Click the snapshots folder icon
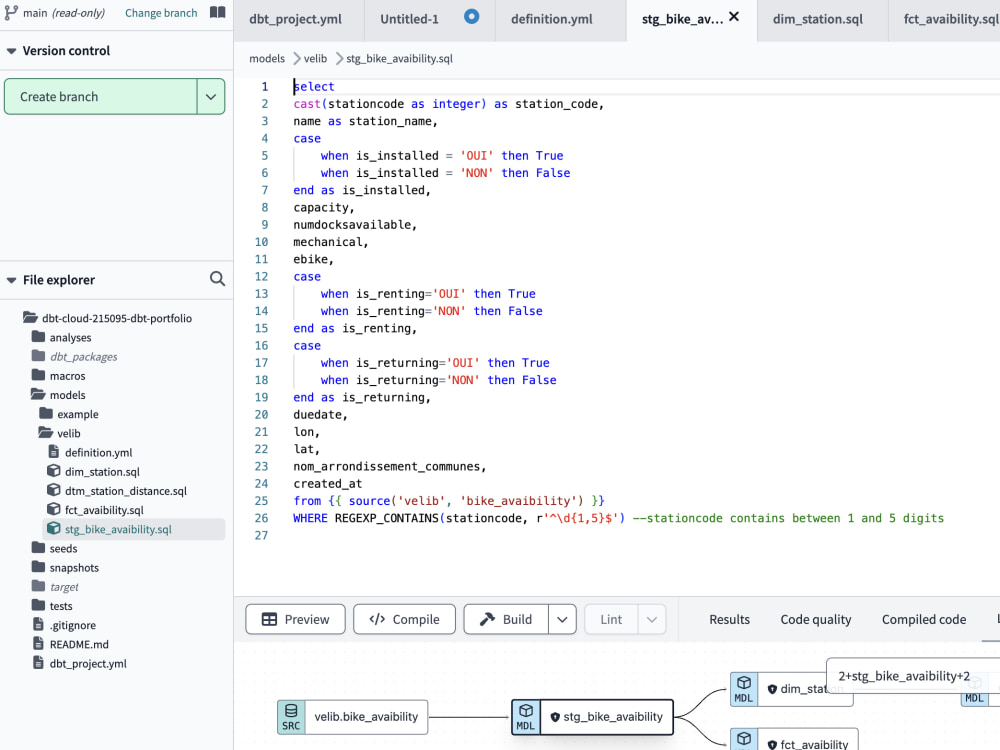This screenshot has width=1000, height=750. [x=38, y=567]
